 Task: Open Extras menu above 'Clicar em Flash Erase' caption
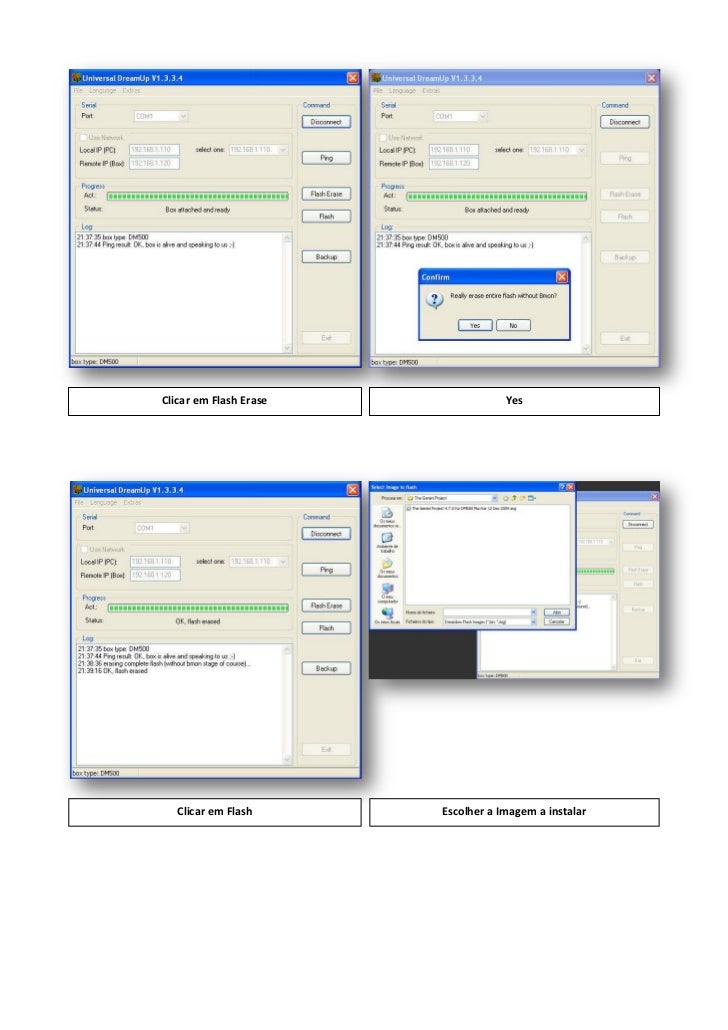[131, 91]
